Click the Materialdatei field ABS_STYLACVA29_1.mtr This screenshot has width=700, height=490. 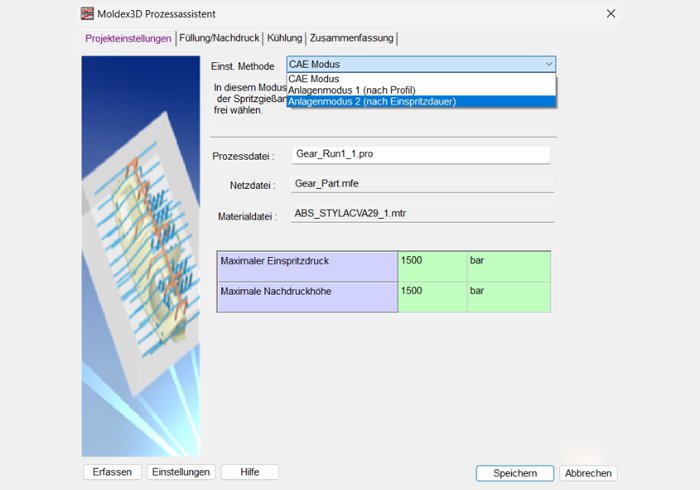point(420,213)
